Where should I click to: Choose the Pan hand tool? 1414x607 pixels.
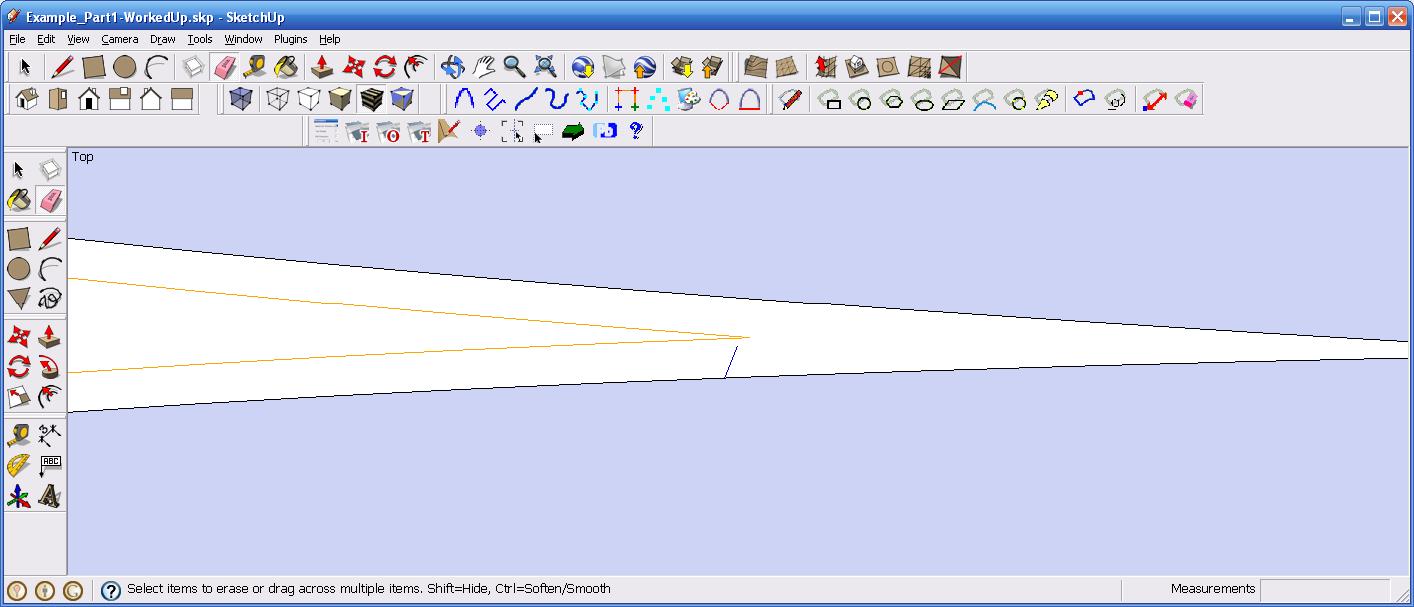pos(484,67)
